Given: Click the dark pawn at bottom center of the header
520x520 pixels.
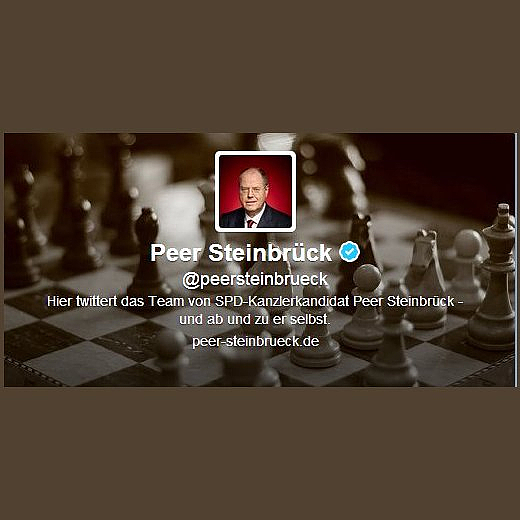Looking at the screenshot, I should coord(172,357).
